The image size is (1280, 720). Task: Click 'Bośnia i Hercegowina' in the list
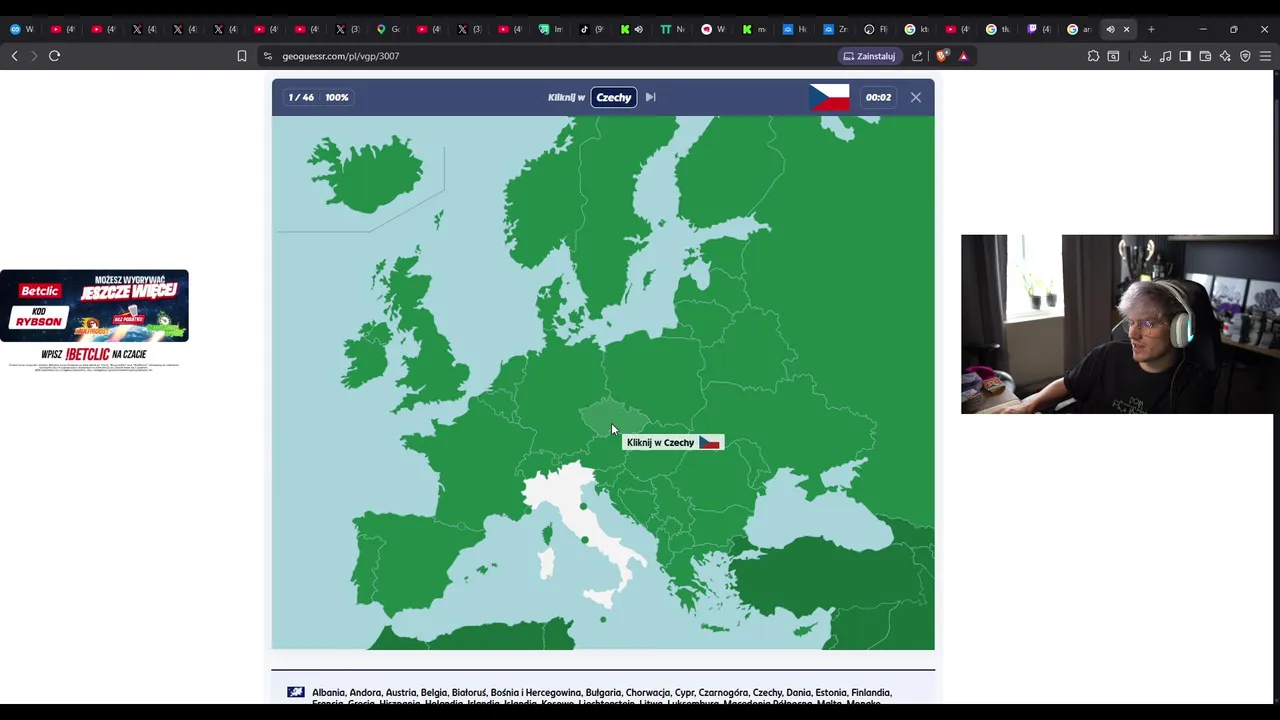(x=536, y=692)
